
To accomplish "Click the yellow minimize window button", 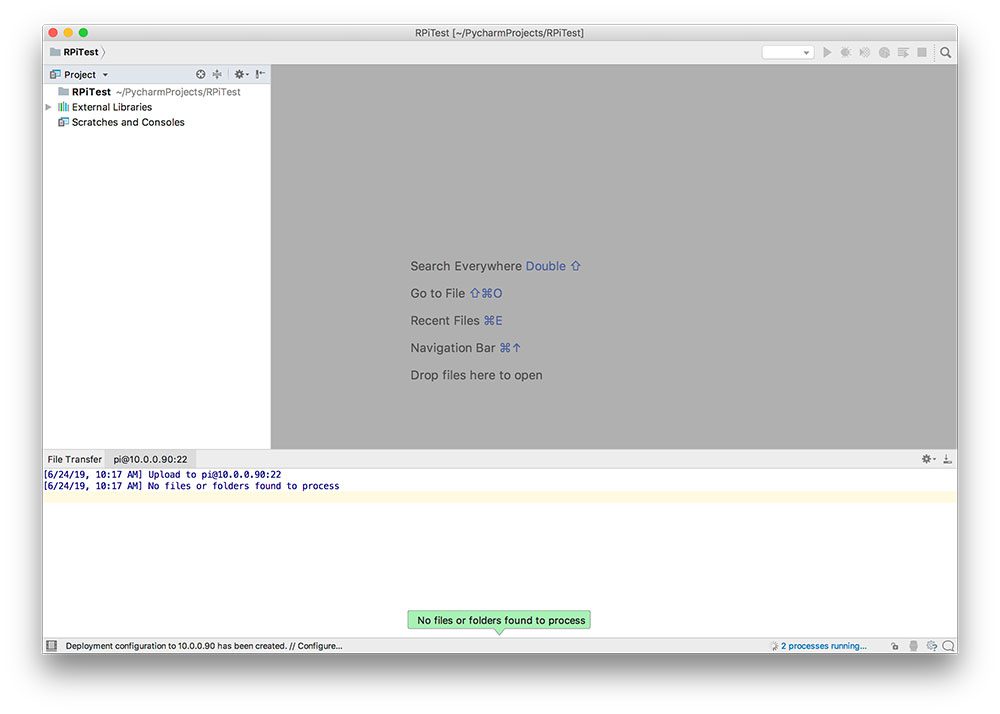I will (68, 33).
